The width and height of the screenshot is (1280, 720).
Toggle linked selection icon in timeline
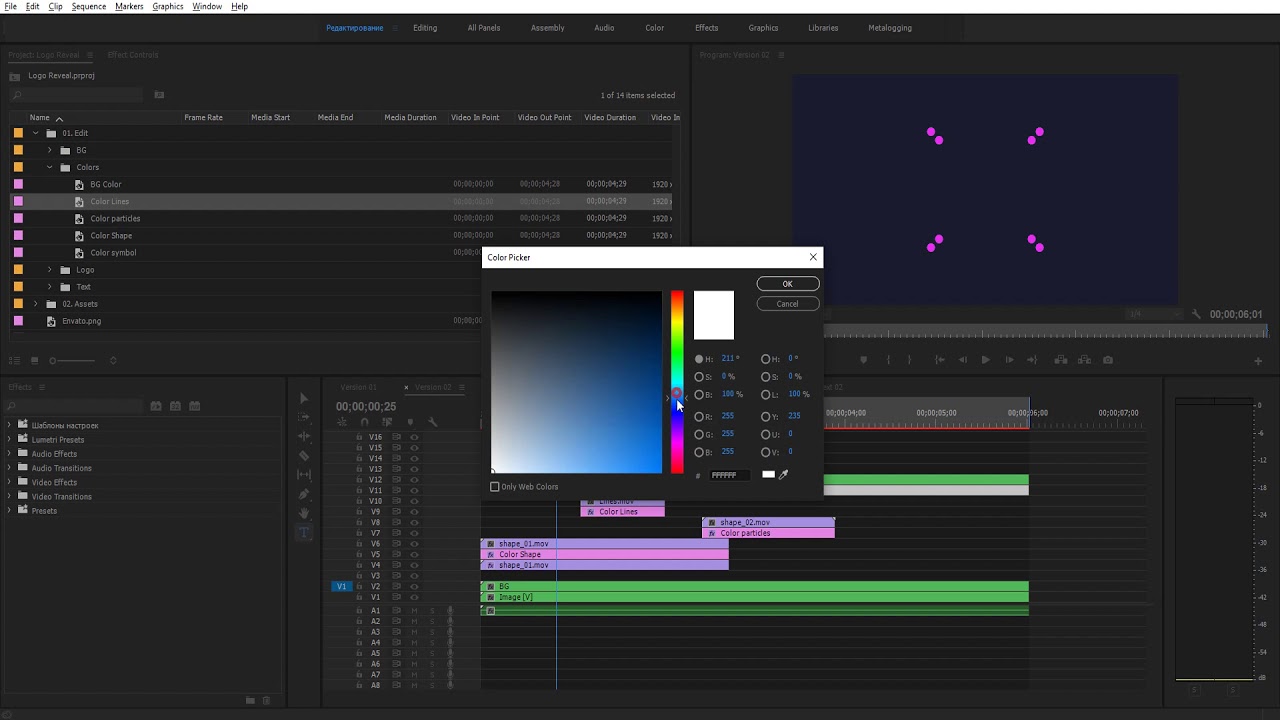[387, 422]
